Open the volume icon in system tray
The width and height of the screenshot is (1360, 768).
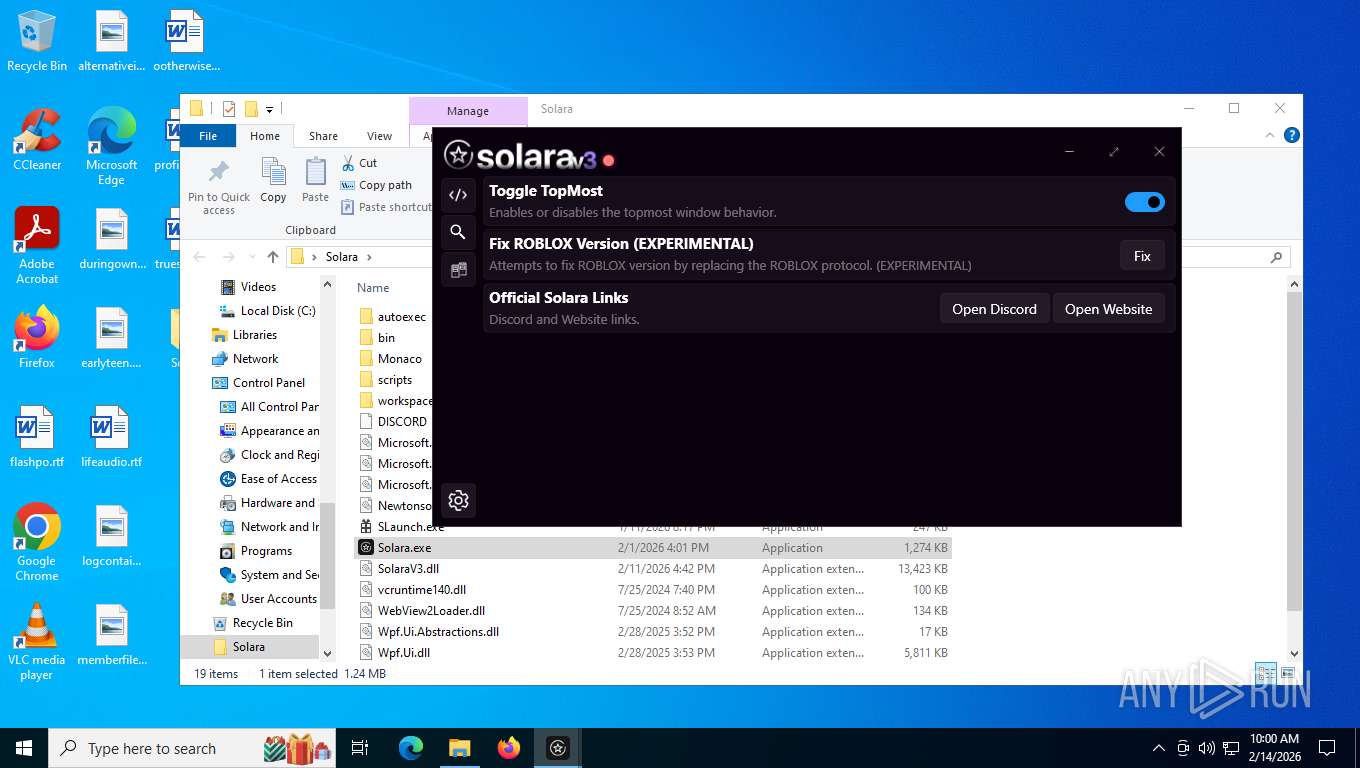click(x=1206, y=748)
